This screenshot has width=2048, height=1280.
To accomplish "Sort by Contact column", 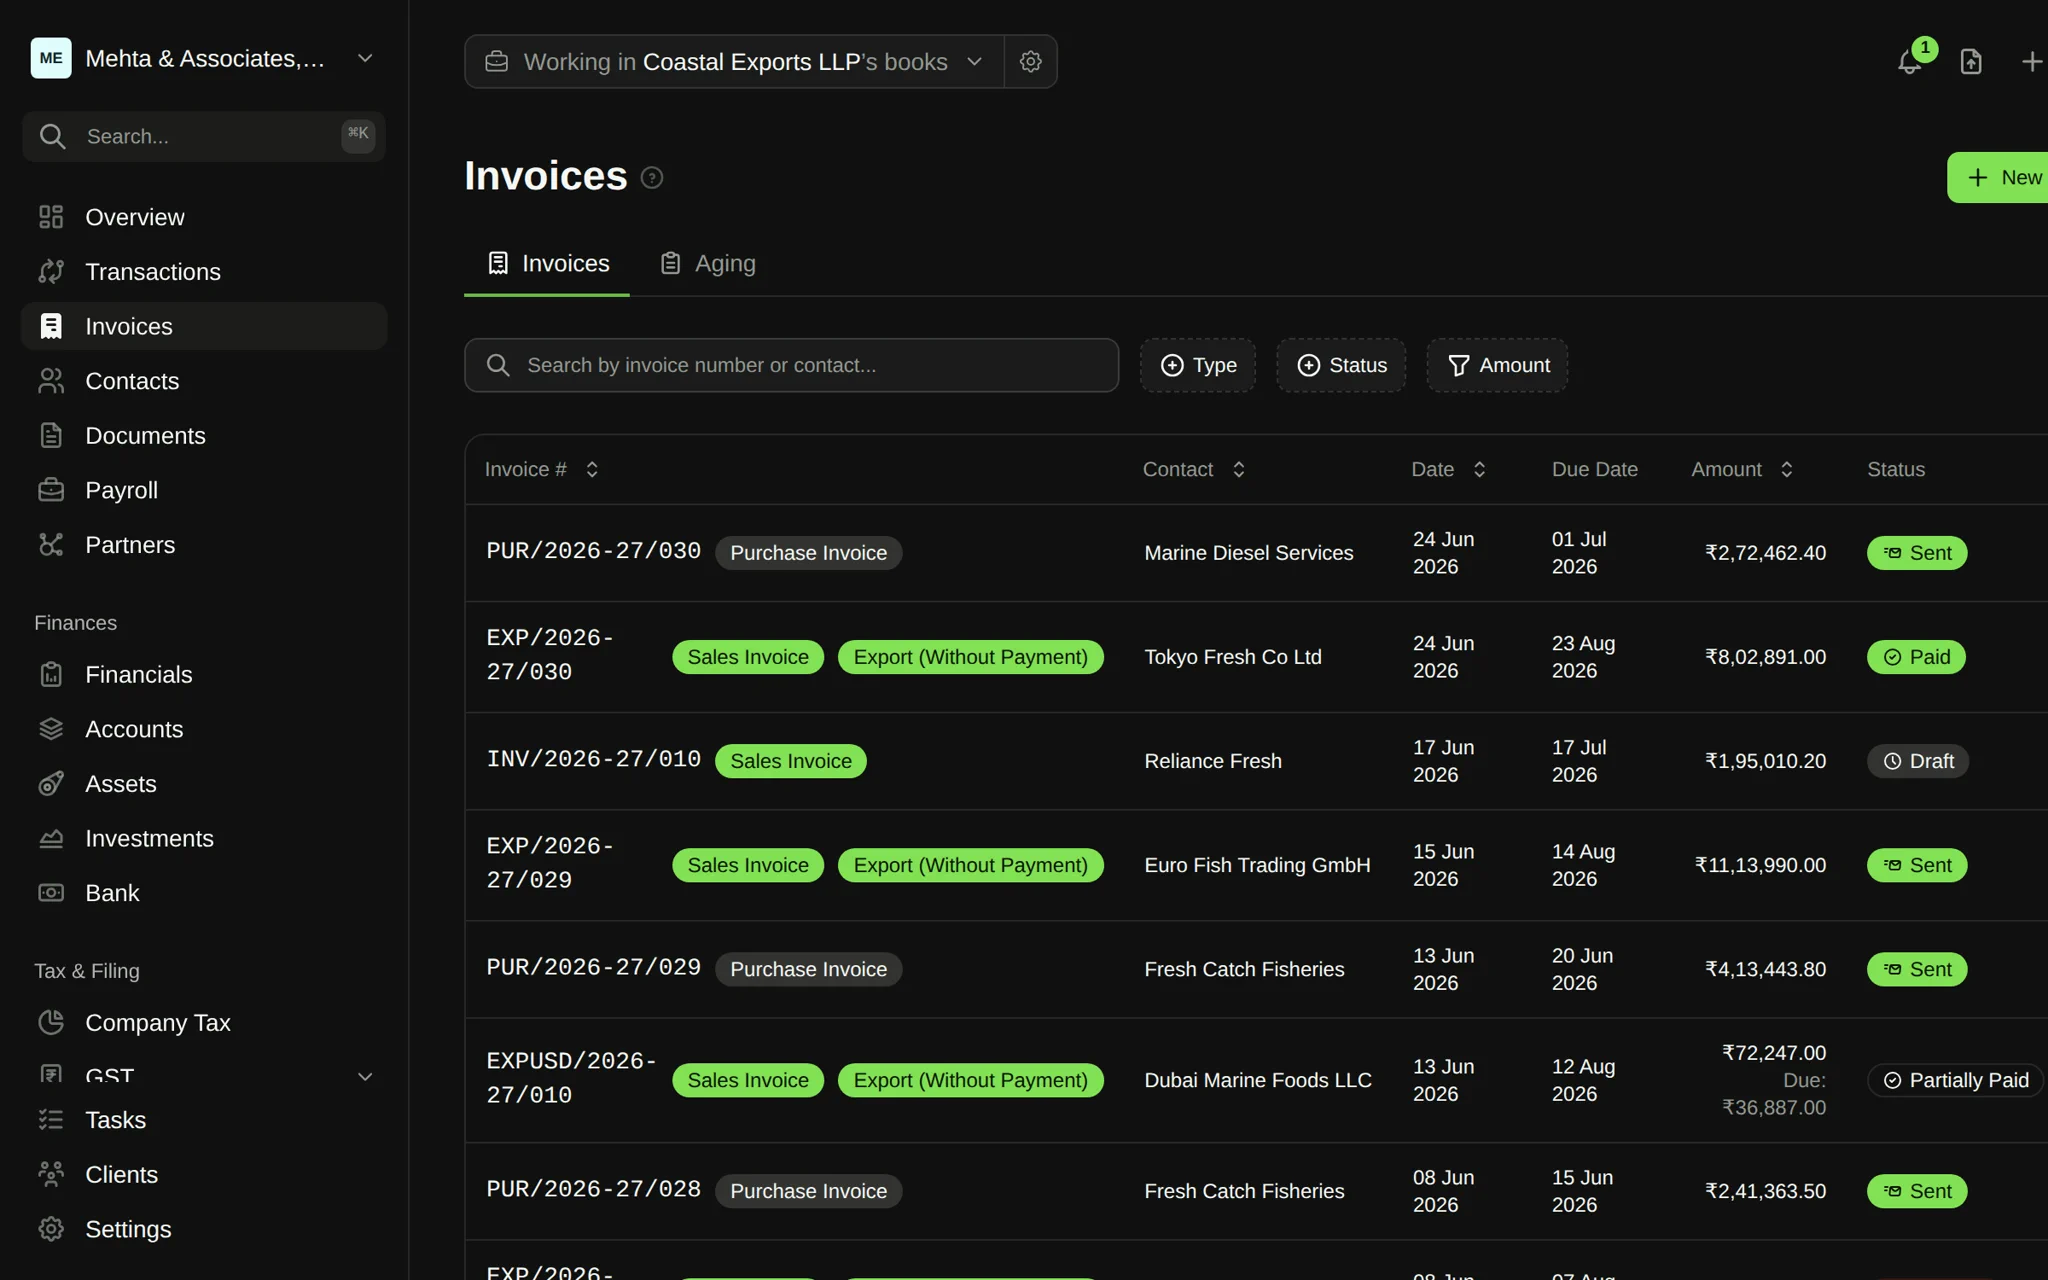I will tap(1194, 469).
